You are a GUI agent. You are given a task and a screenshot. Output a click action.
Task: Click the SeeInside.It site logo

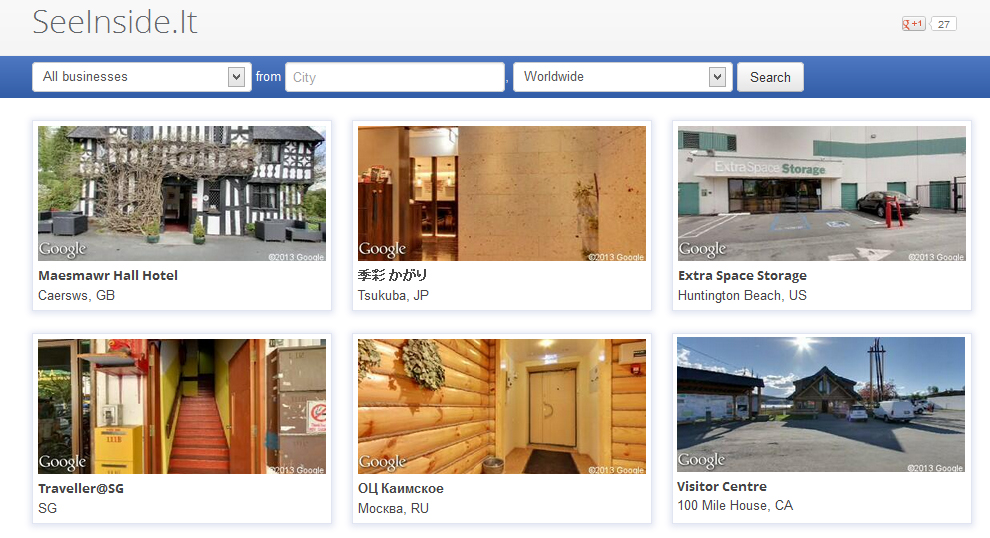coord(115,22)
